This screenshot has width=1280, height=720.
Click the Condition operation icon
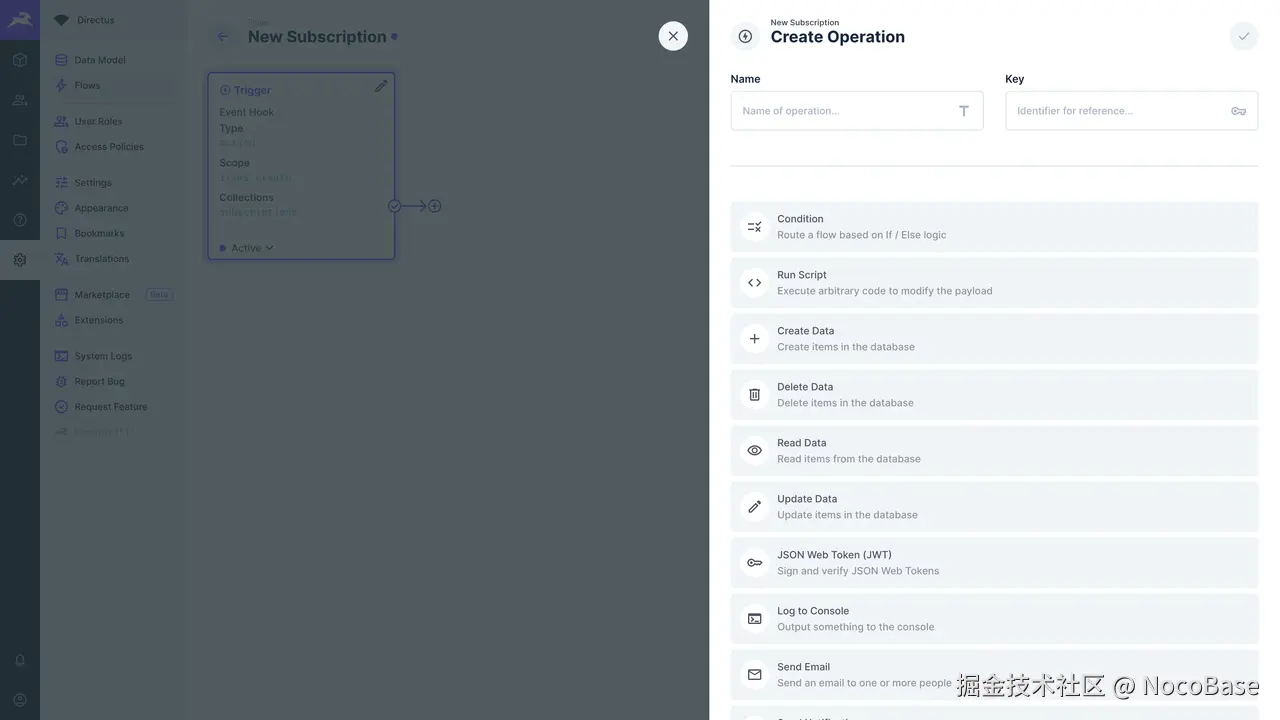(754, 227)
